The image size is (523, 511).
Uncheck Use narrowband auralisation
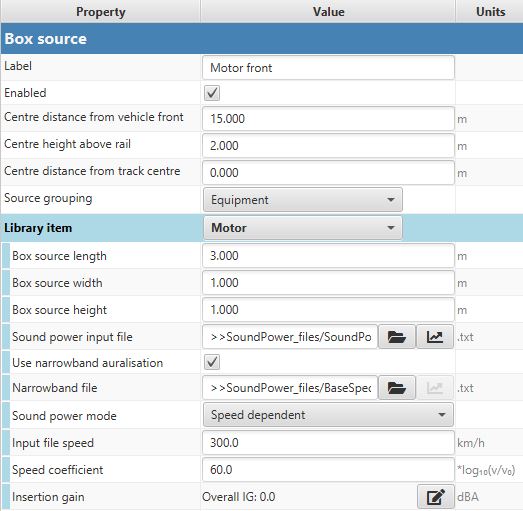coord(212,362)
